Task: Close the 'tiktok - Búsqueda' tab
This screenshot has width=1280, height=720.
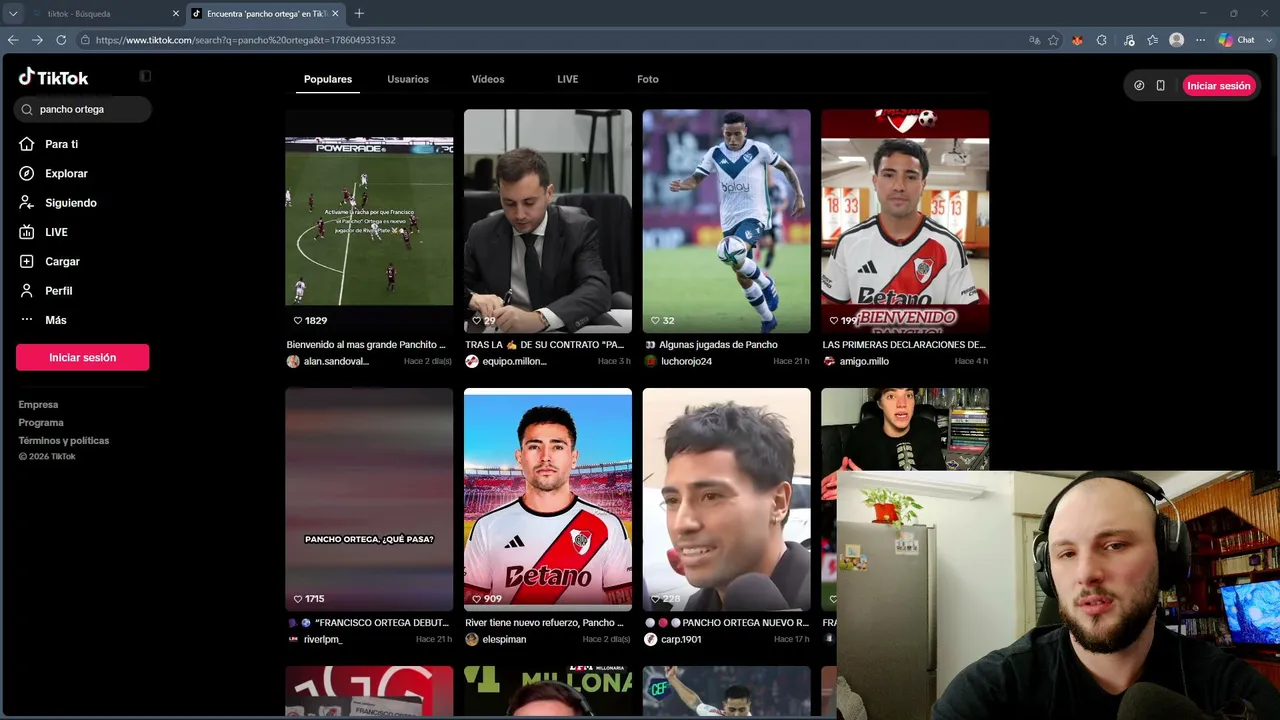Action: (x=176, y=14)
